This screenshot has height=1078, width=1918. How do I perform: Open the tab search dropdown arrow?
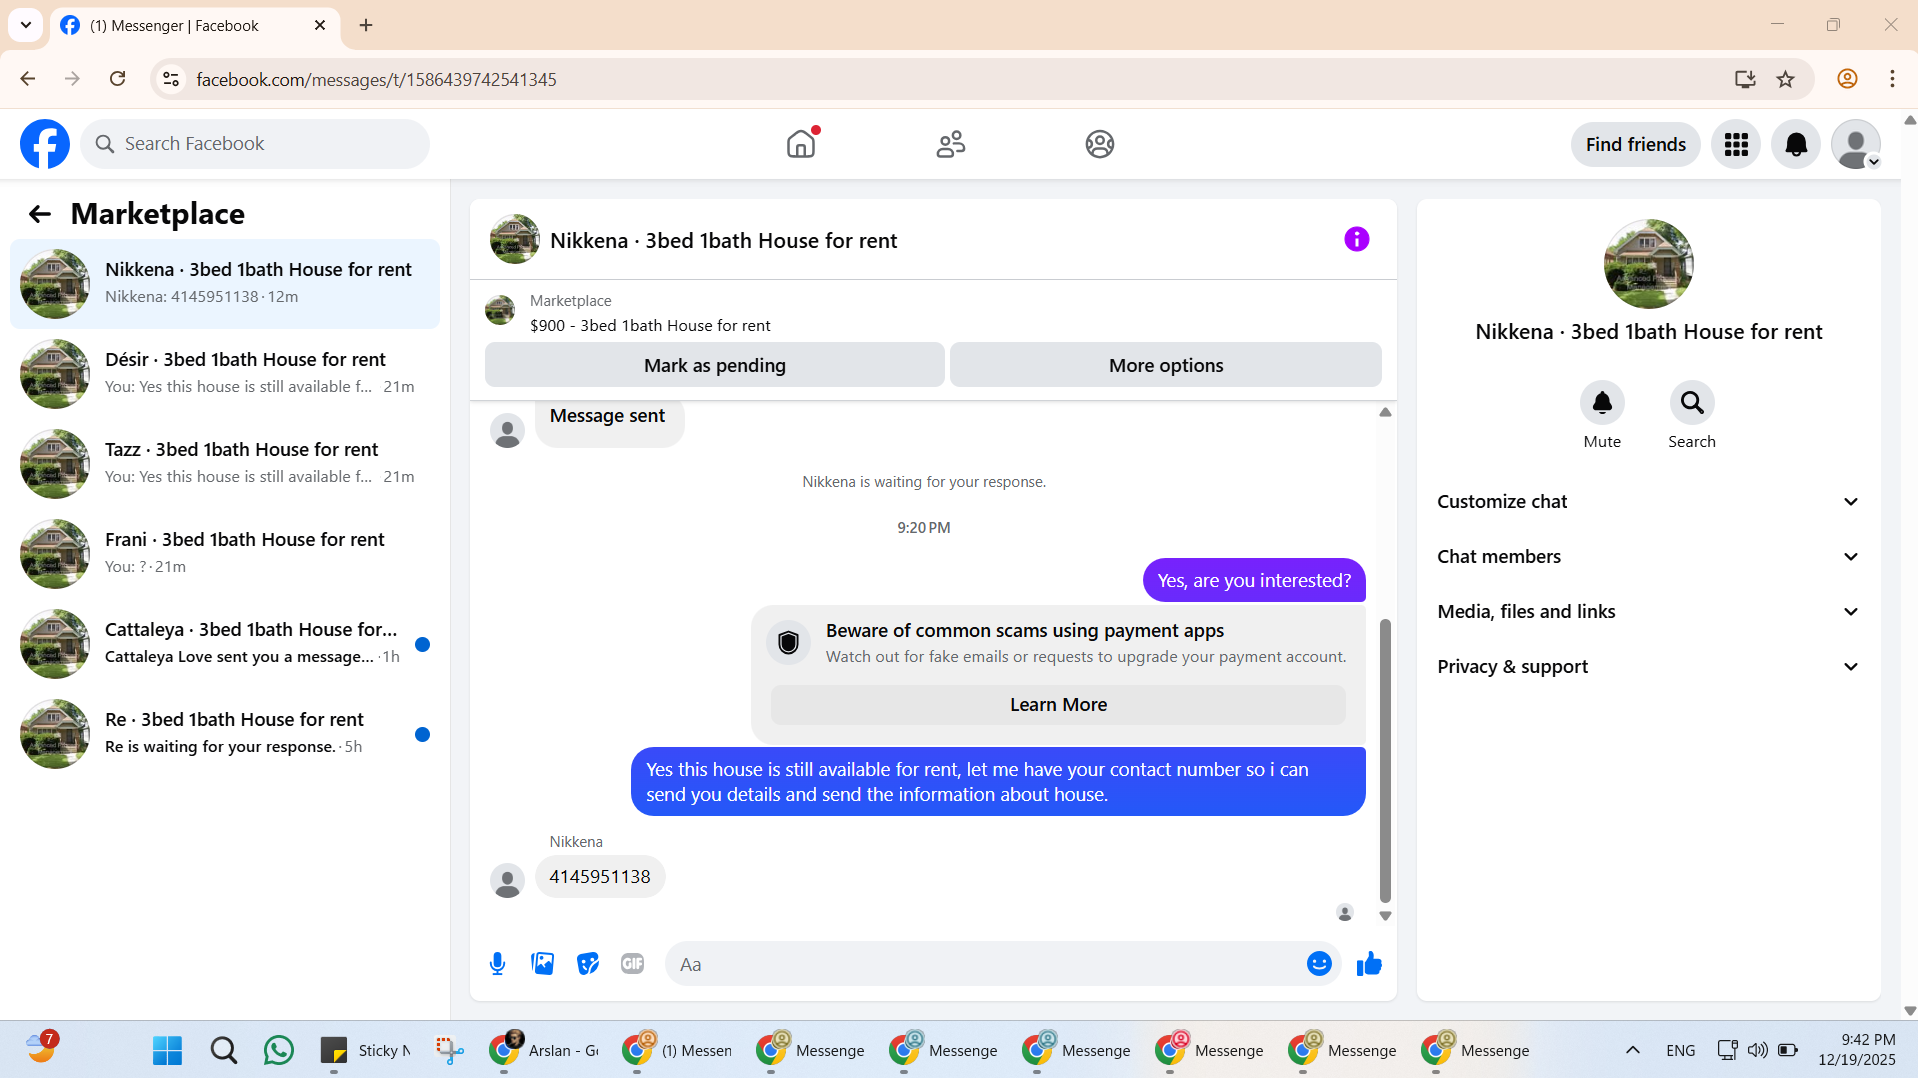point(26,25)
